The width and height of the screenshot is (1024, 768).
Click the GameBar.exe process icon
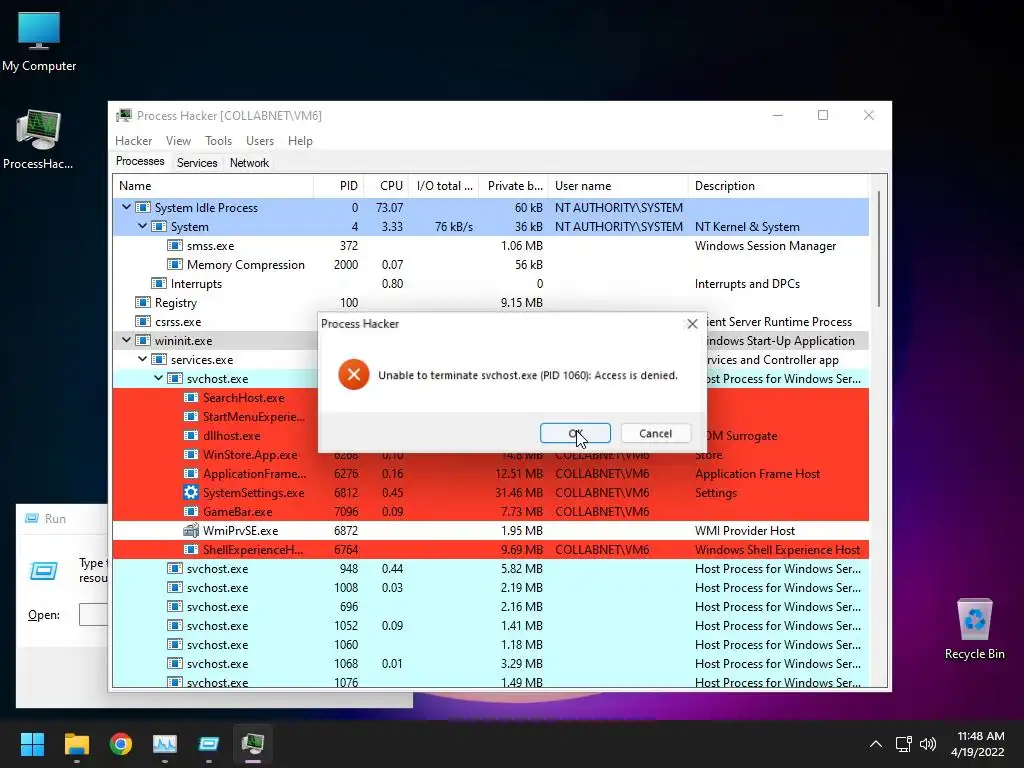click(191, 511)
